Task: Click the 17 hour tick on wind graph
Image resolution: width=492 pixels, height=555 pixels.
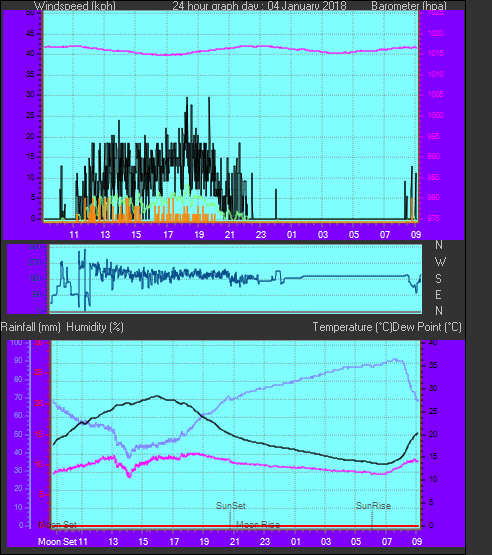Action: tap(168, 235)
